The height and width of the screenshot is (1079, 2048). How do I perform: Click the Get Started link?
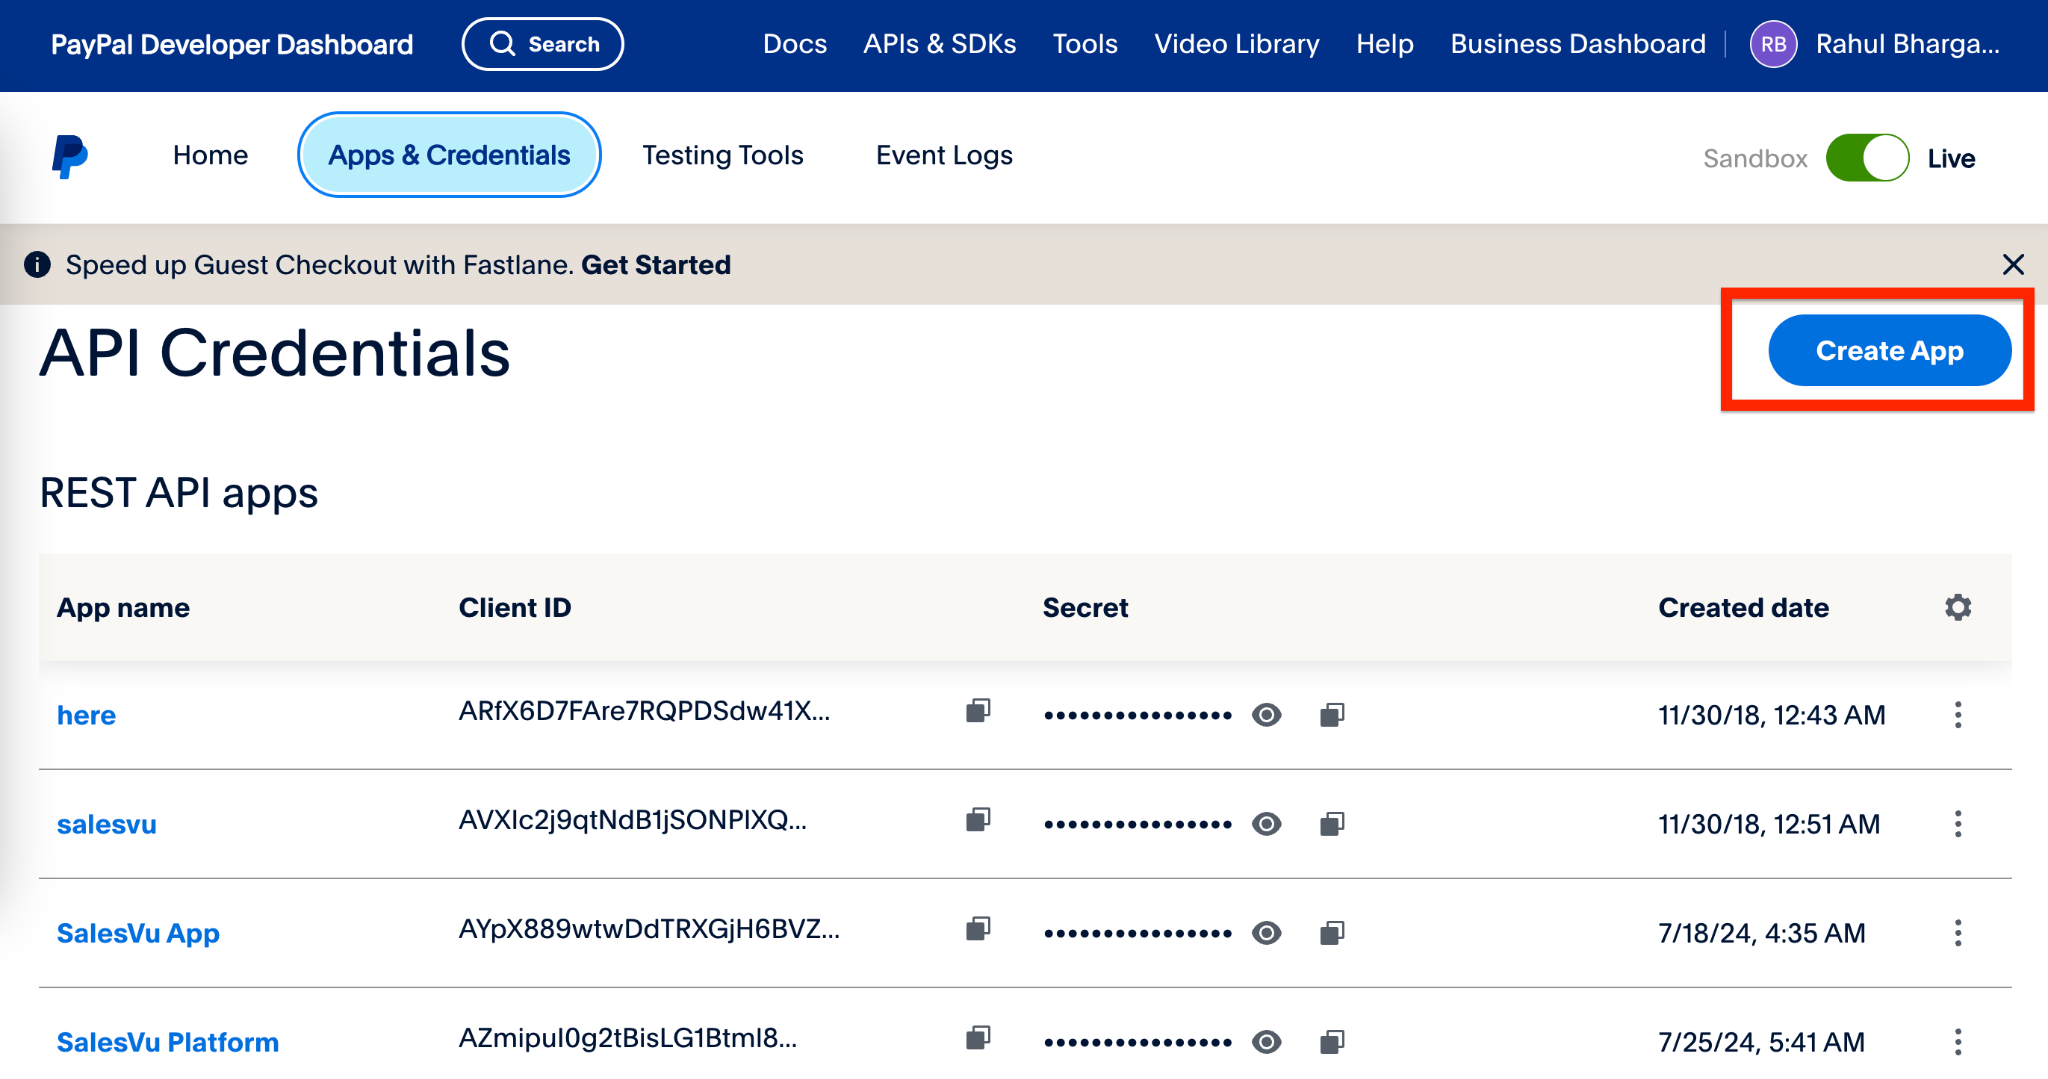click(656, 265)
